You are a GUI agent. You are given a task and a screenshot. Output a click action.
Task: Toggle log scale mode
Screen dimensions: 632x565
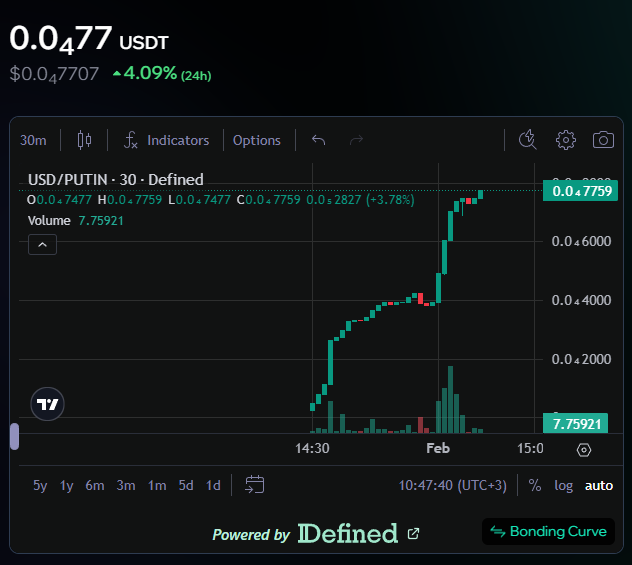click(563, 486)
